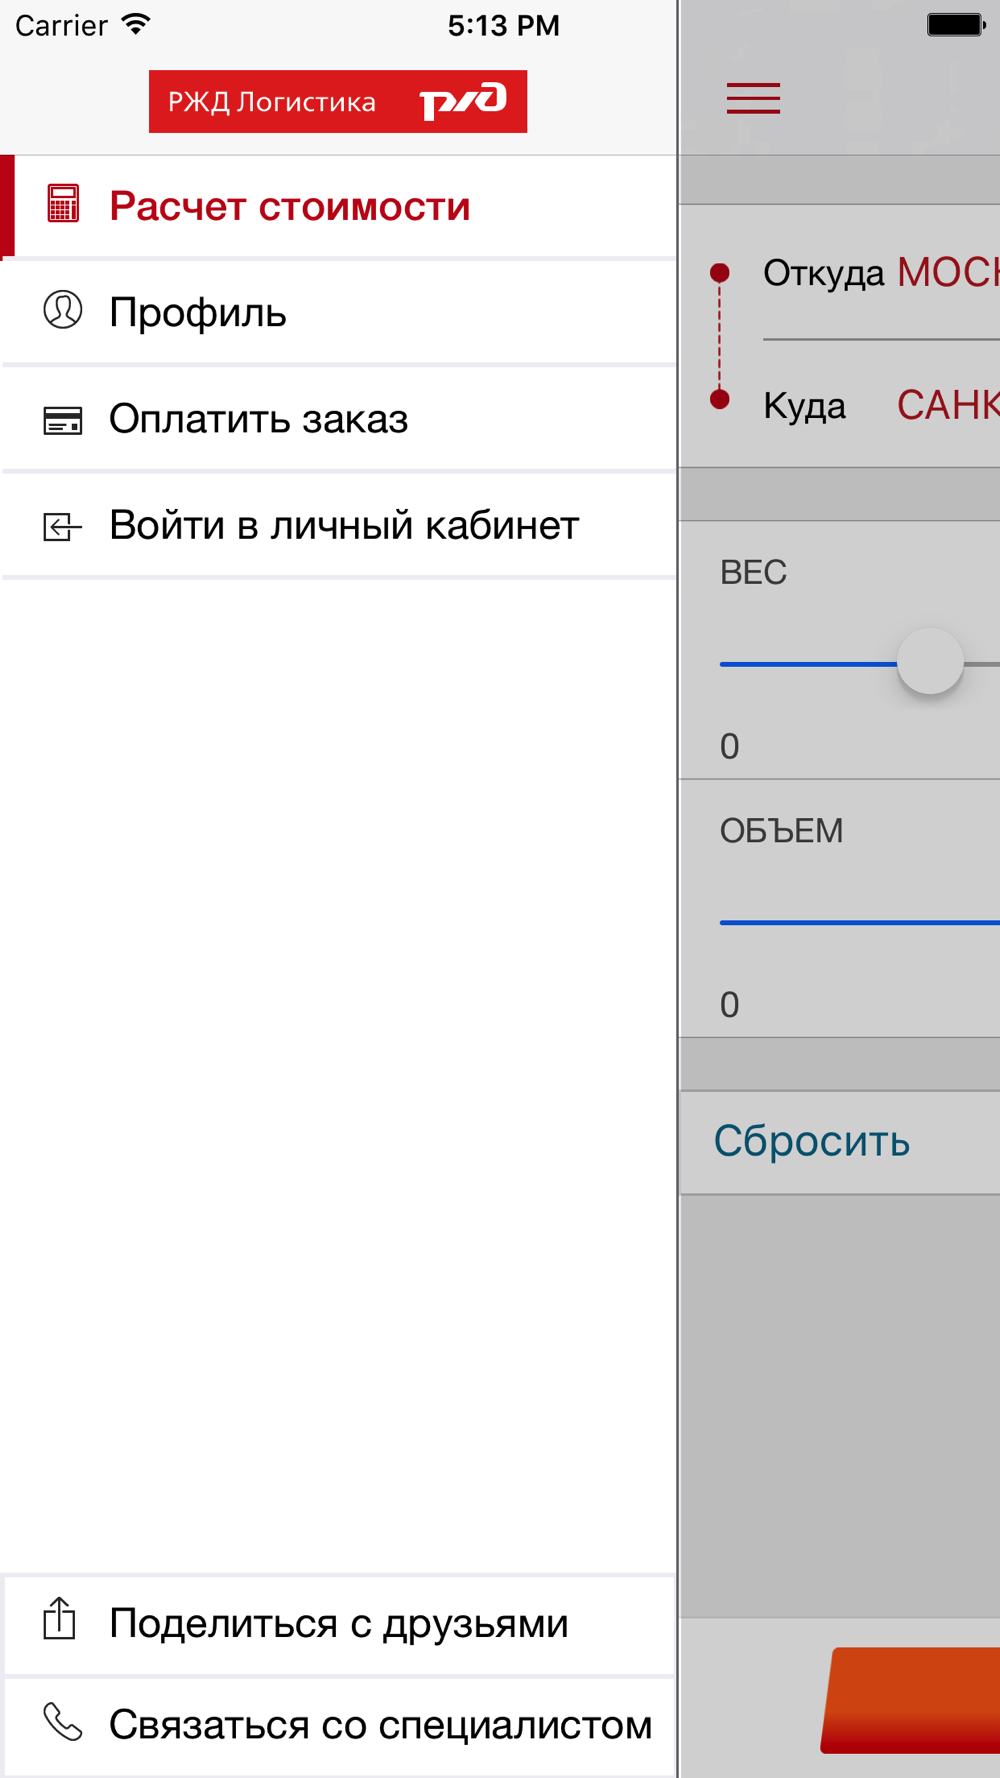Click the phone handset icon
The width and height of the screenshot is (1000, 1778).
coord(62,1723)
